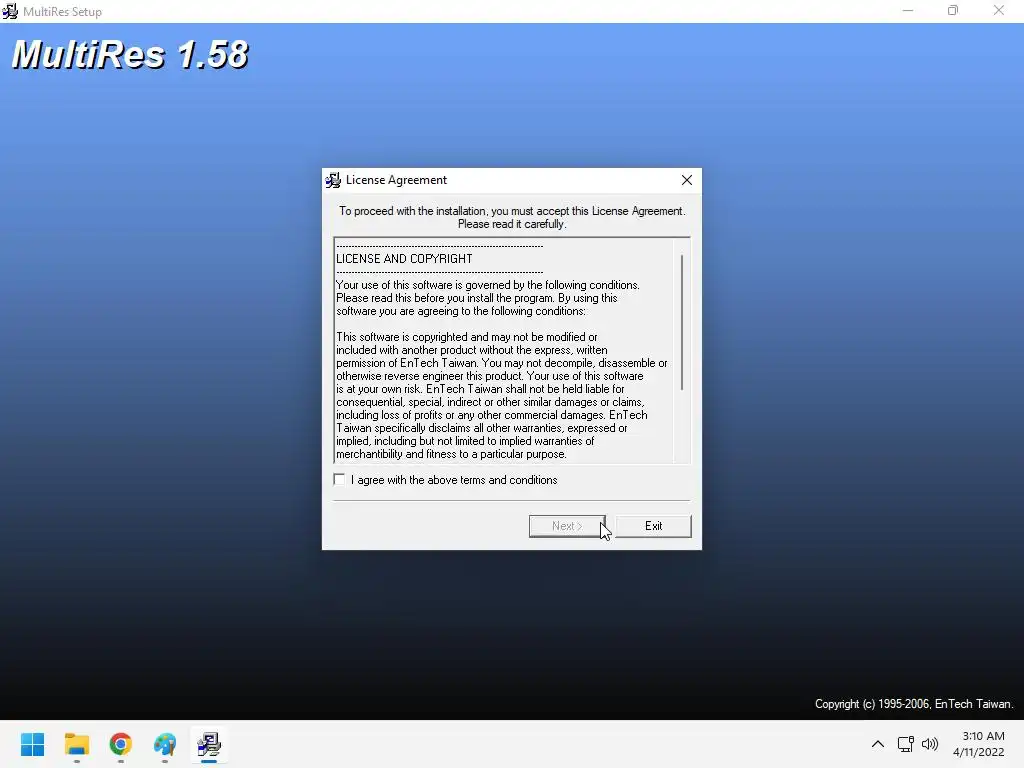Image resolution: width=1024 pixels, height=768 pixels.
Task: Open Google Chrome from the taskbar
Action: tap(121, 744)
